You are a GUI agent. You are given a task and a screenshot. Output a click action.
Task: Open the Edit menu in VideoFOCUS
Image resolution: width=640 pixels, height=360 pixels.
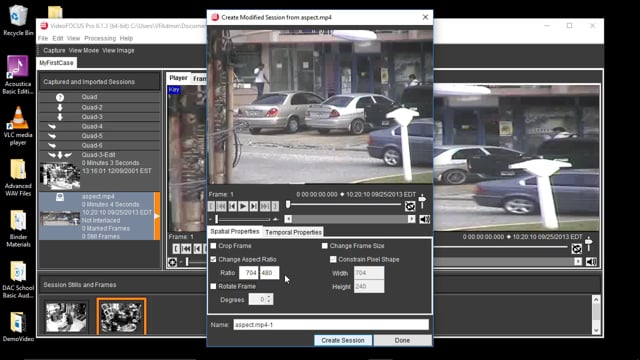pos(58,38)
